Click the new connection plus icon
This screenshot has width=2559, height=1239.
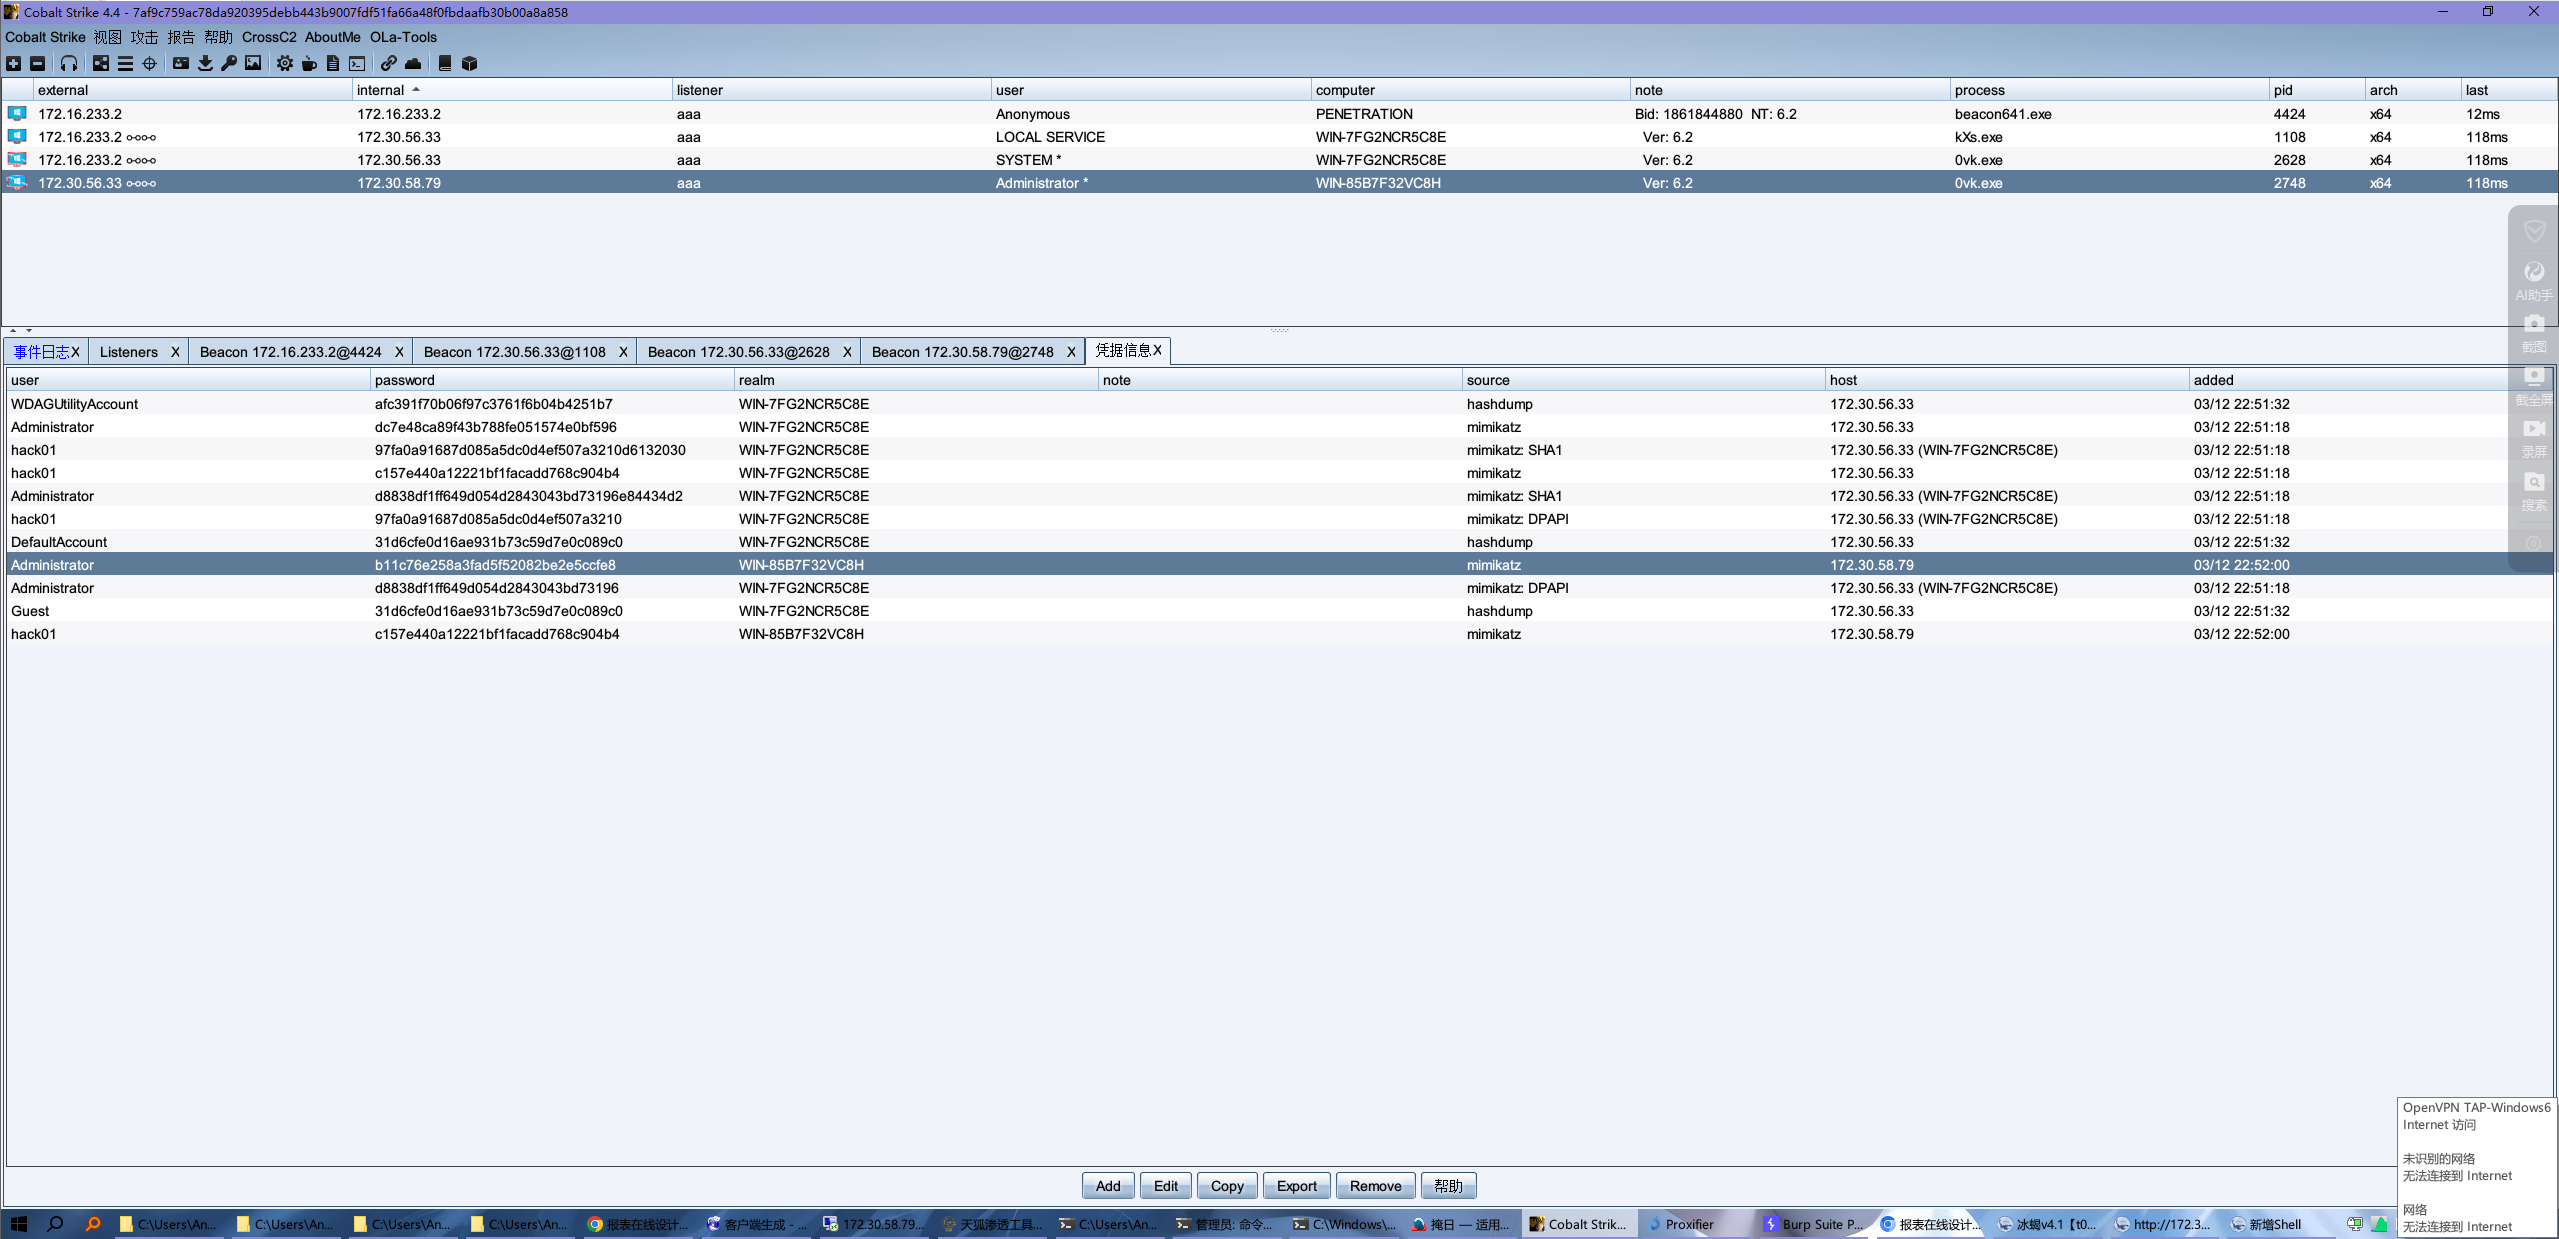point(13,63)
